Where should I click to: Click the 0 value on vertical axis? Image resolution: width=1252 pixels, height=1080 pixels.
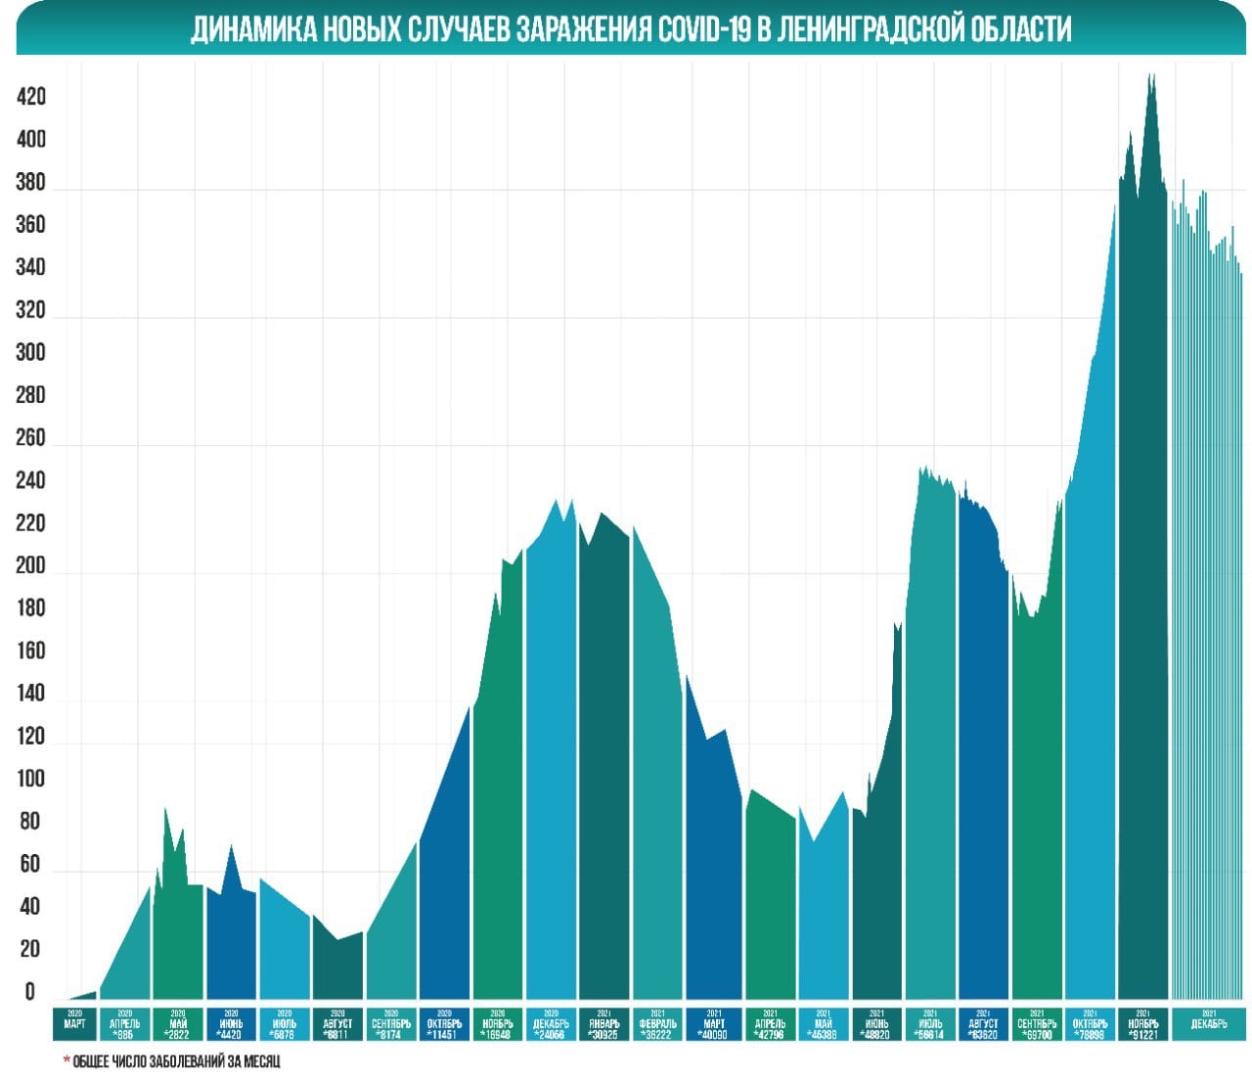tap(30, 991)
